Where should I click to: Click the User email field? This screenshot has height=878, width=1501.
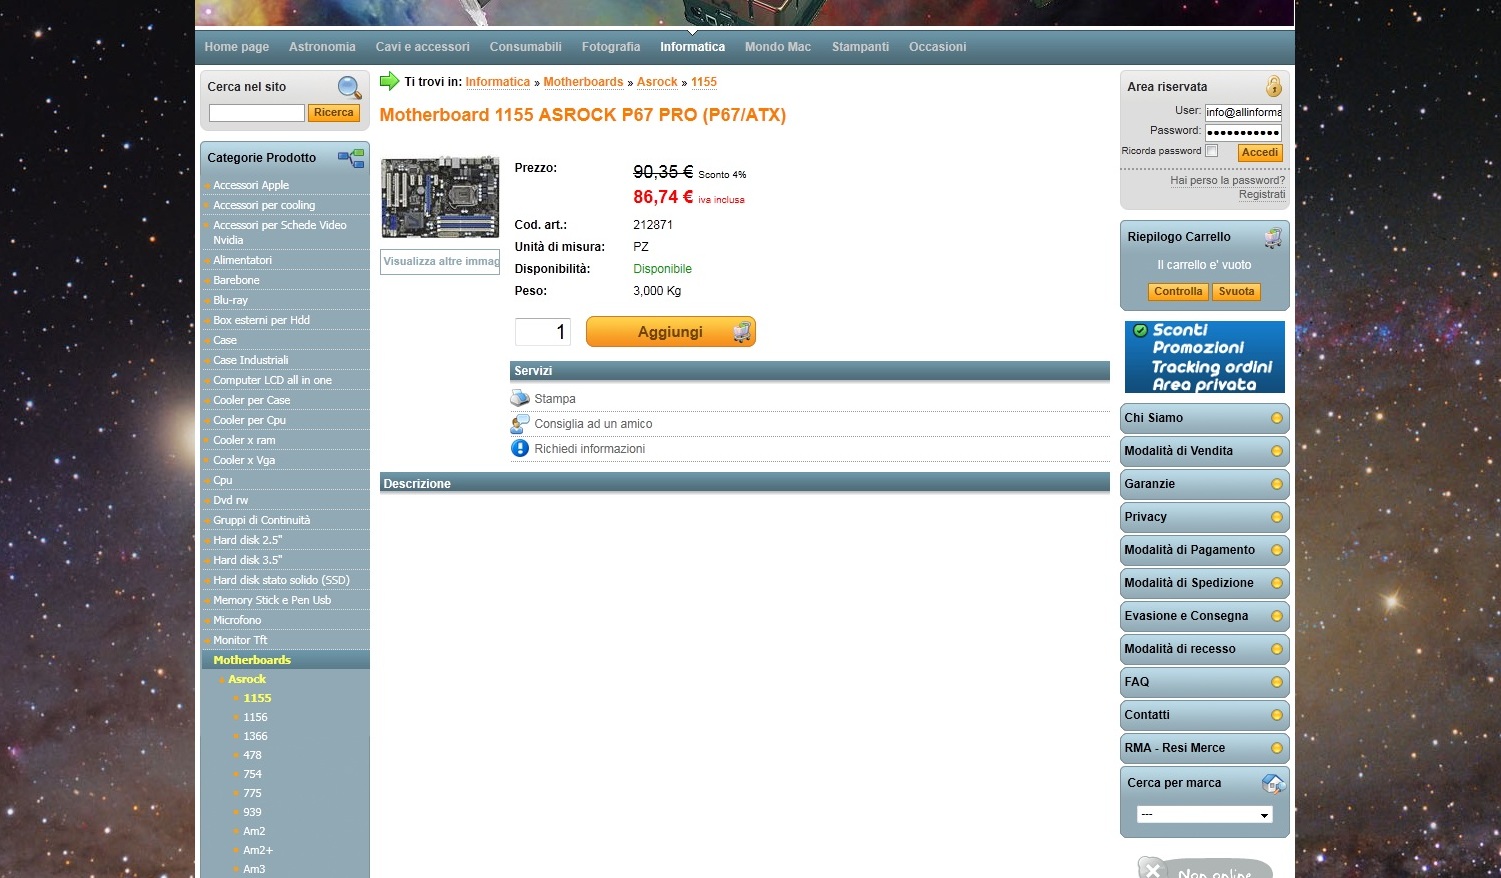click(x=1243, y=112)
